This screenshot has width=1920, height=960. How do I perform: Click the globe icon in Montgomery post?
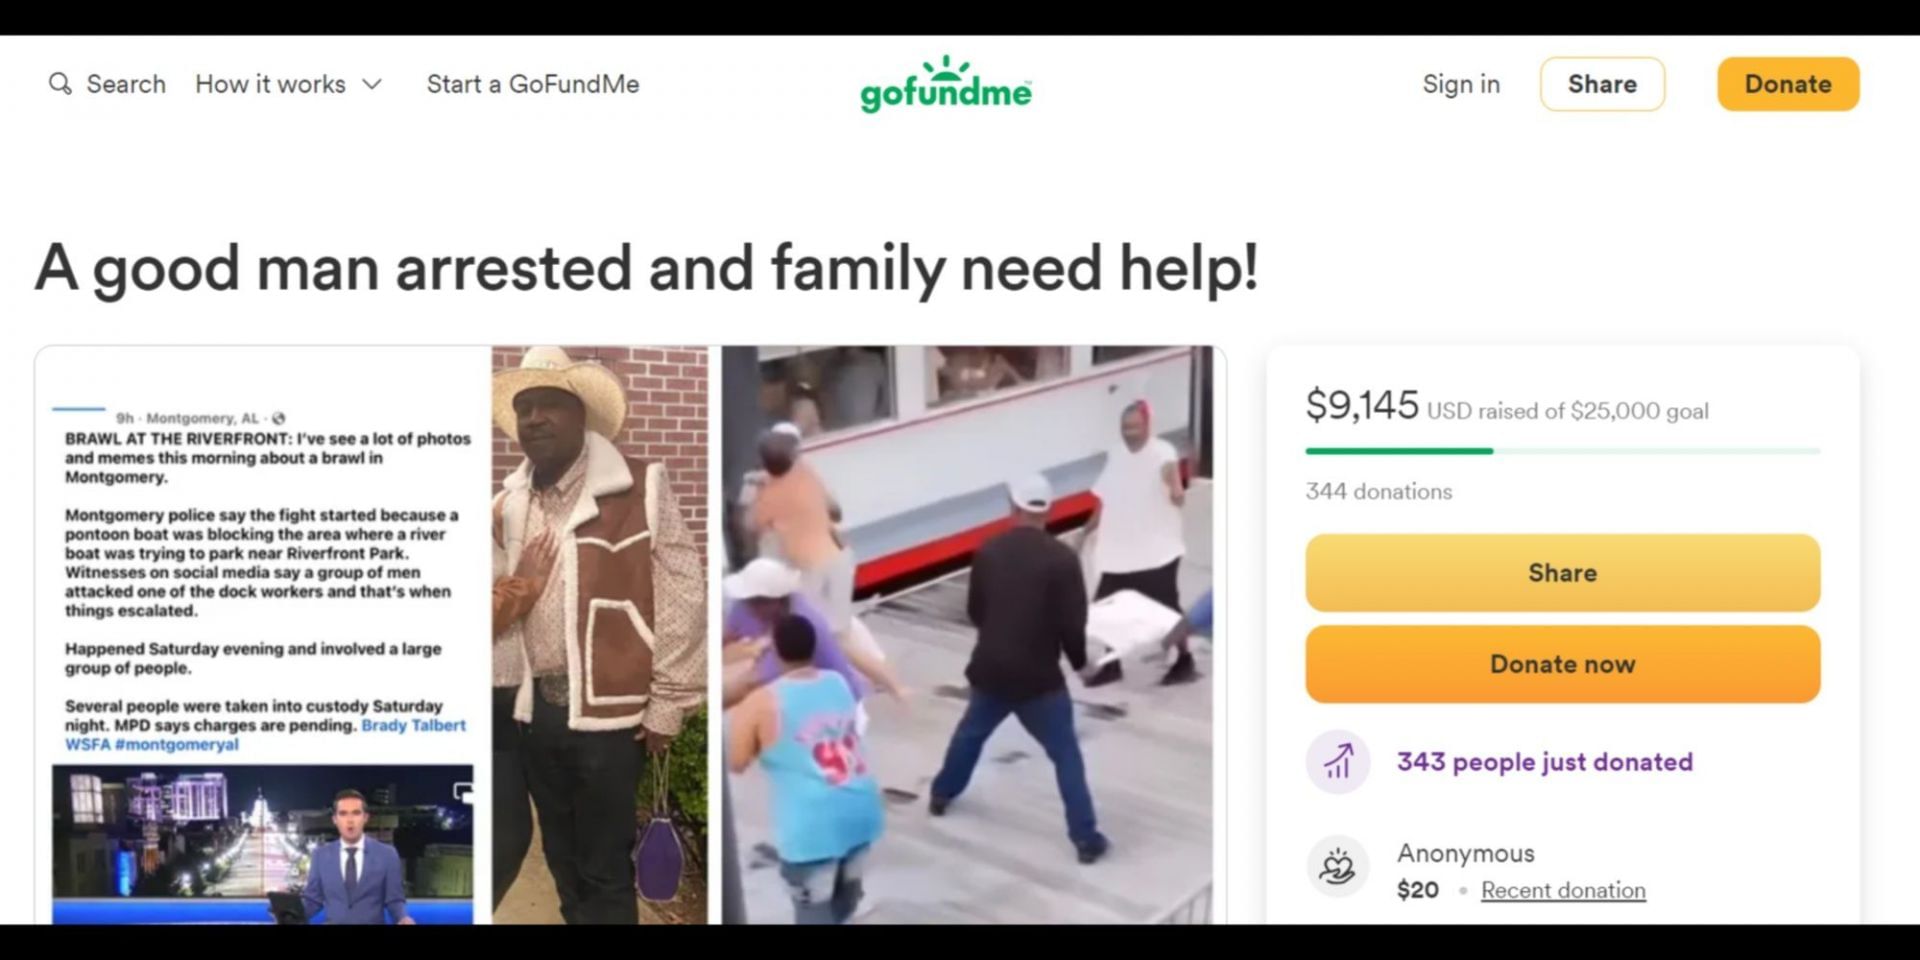(x=279, y=418)
